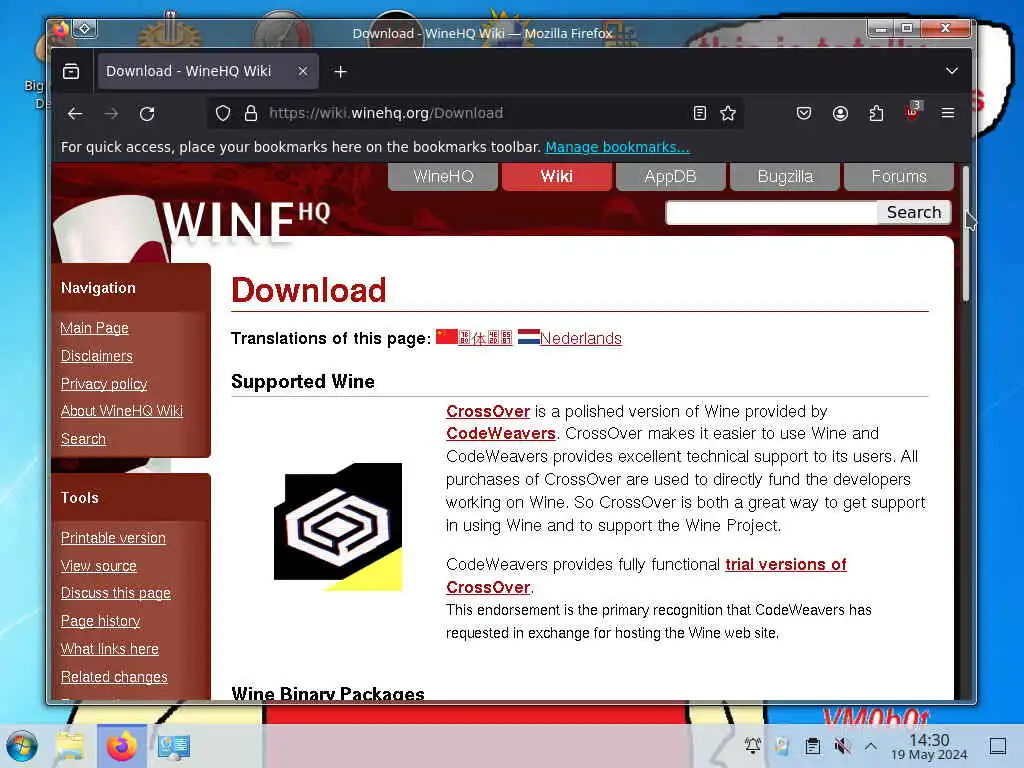
Task: Open the Privacy policy sidebar link
Action: tap(104, 384)
